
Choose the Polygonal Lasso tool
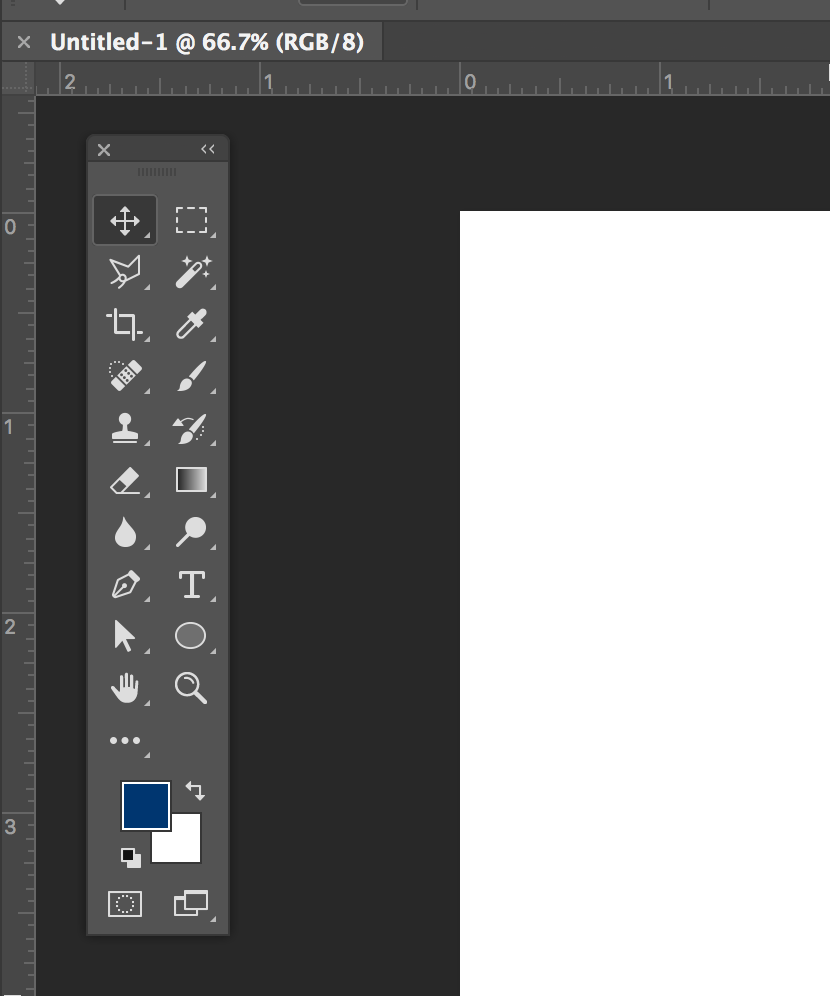(x=125, y=273)
